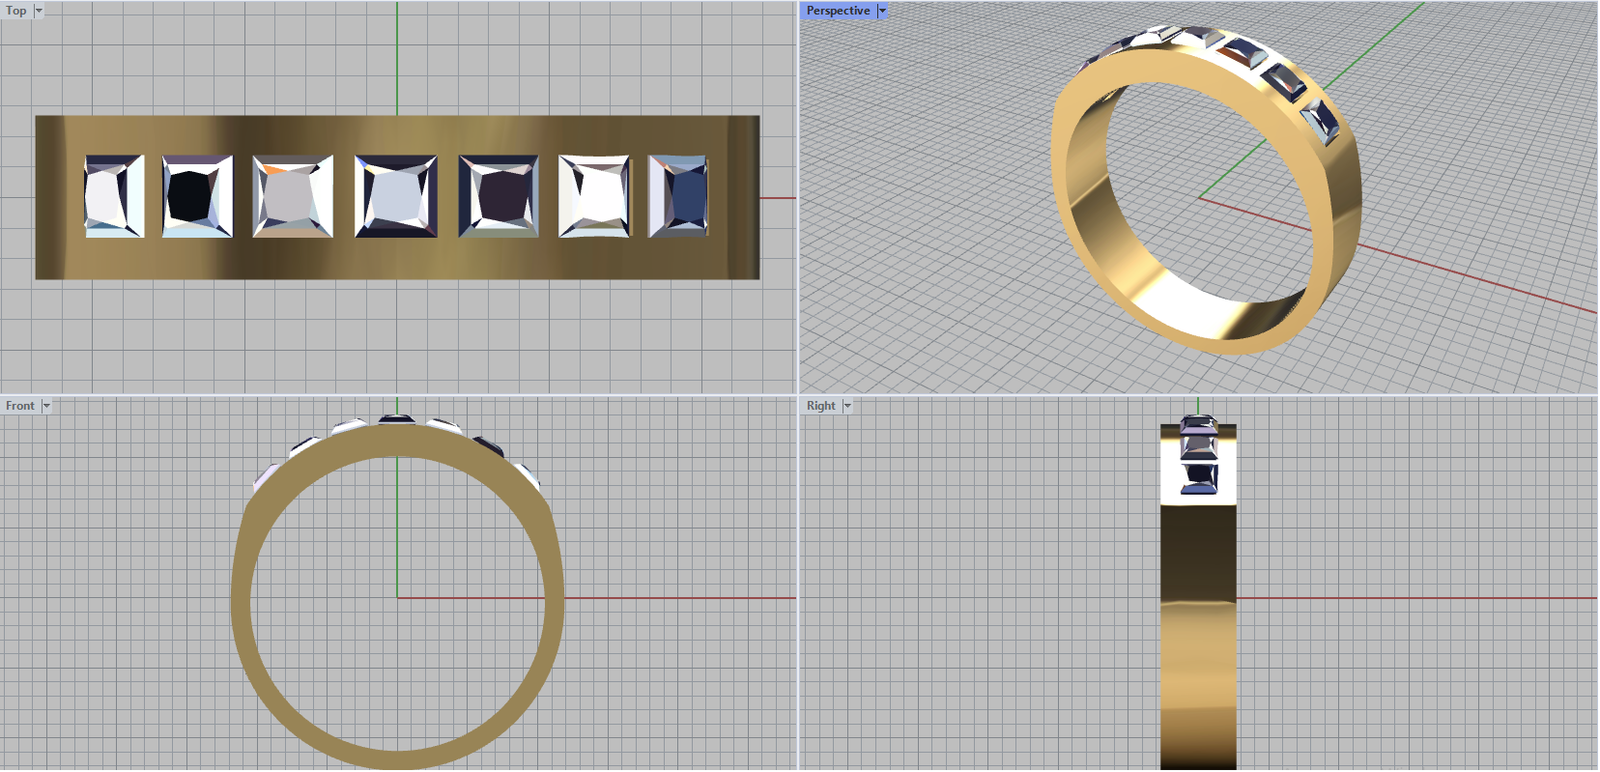Expand the Right viewport menu arrow
Viewport: 1600px width, 772px height.
(847, 406)
